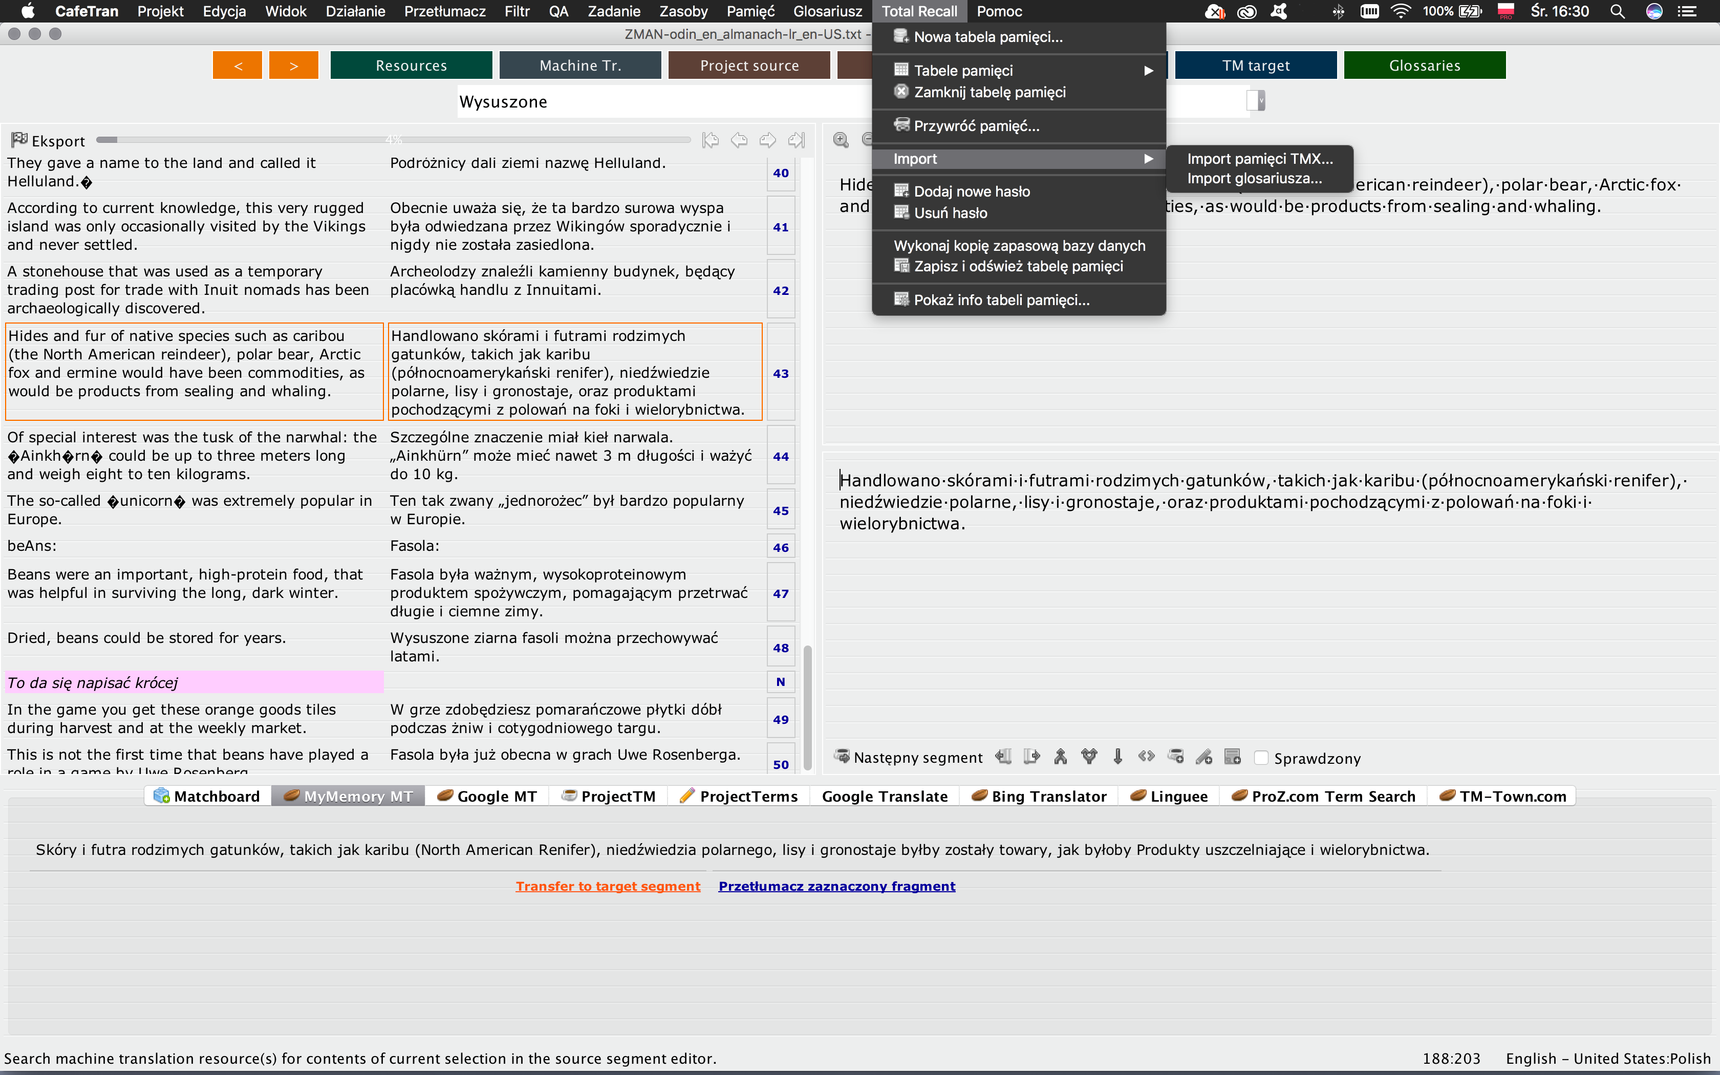Choose Zamknij tabelę pamięci menu item

click(1019, 92)
